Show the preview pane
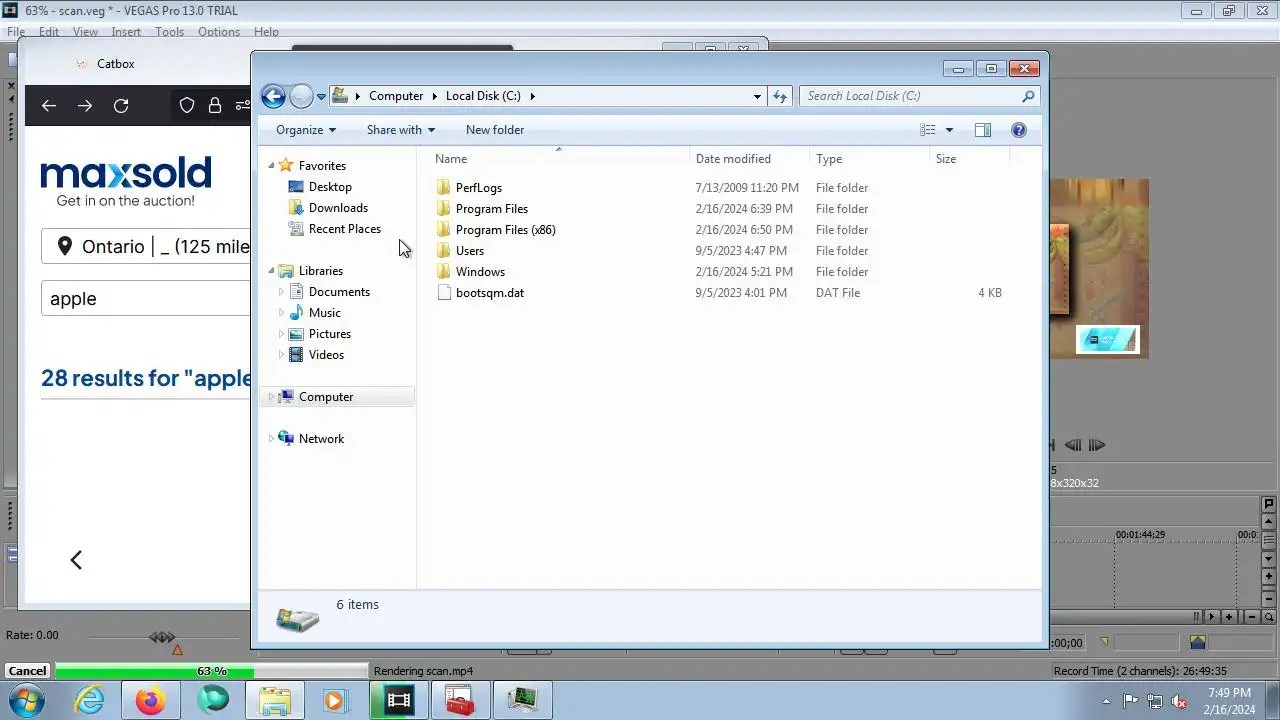This screenshot has width=1280, height=720. 983,130
